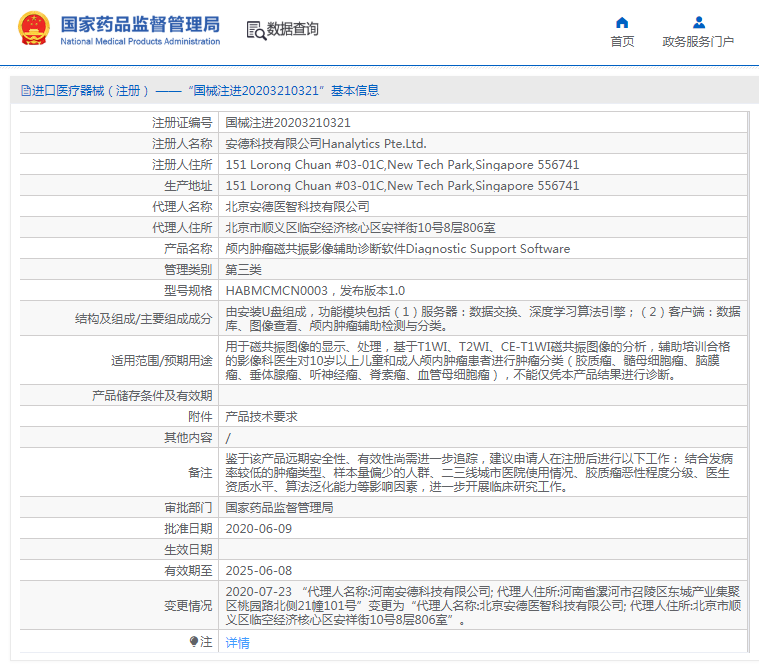Click the 第三类 category value
Viewport: 759px width, 665px height.
(243, 270)
